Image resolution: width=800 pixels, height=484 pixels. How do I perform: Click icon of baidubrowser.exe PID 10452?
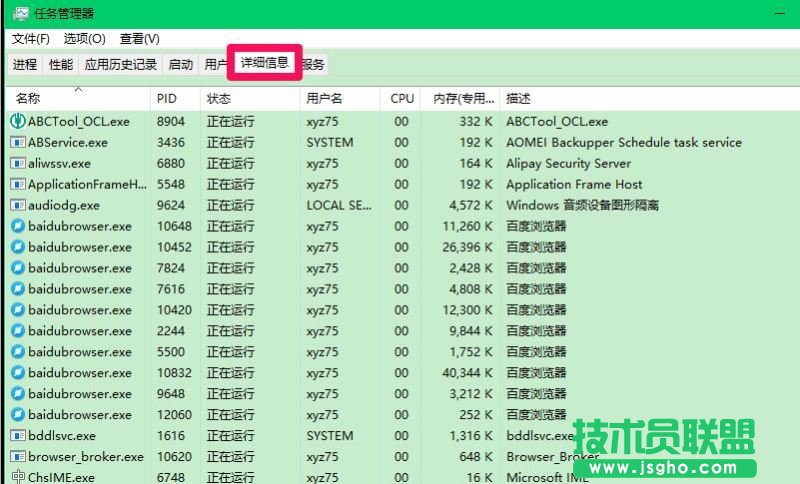tap(18, 247)
